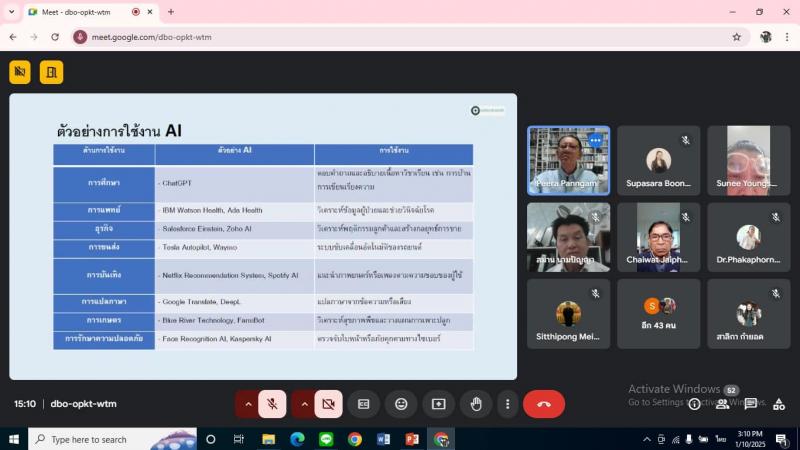Click Tesla Autopilot, Waymo table cell
Viewport: 800px width, 450px height.
[234, 247]
